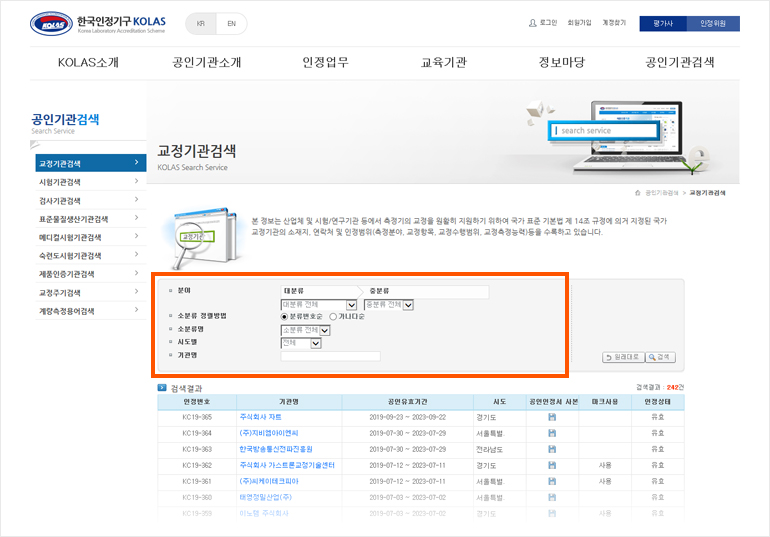Download certificate copy for KC19-365
This screenshot has width=770, height=537.
(x=552, y=416)
